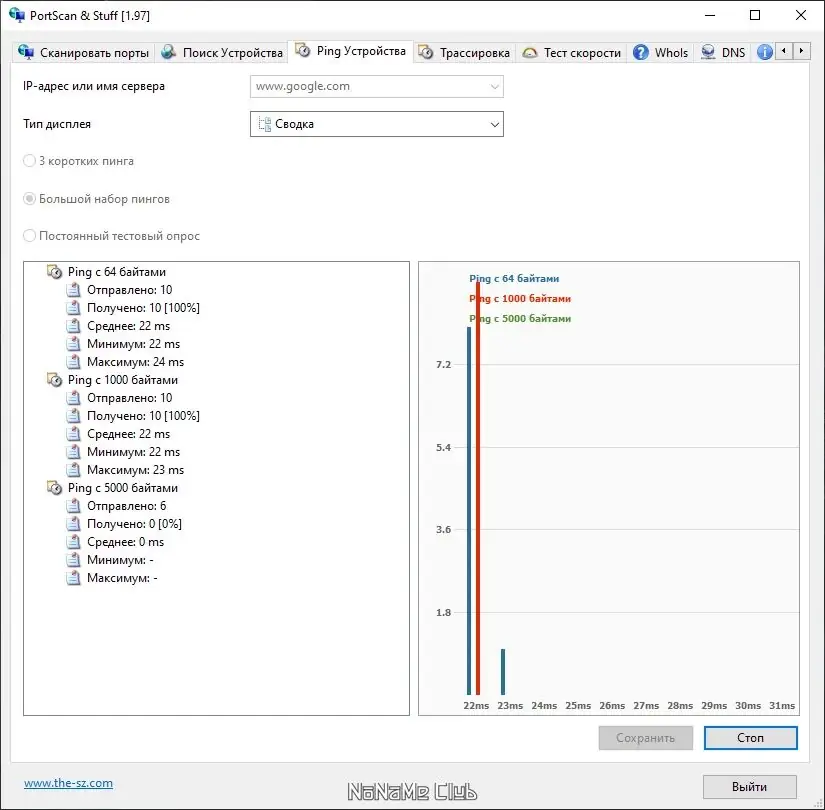Click the 31ms axis label on chart
The image size is (825, 810).
coord(782,706)
